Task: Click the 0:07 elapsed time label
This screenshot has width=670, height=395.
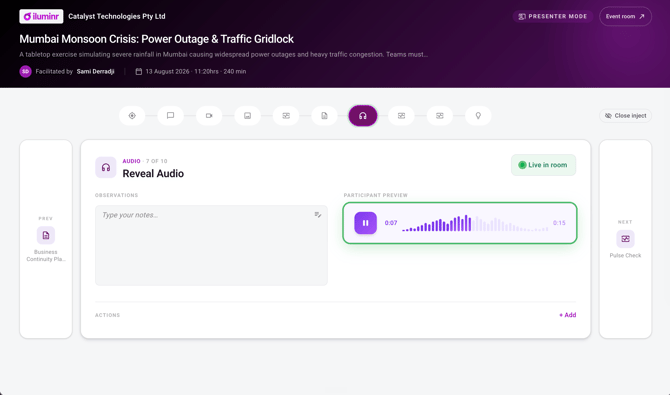Action: point(391,223)
